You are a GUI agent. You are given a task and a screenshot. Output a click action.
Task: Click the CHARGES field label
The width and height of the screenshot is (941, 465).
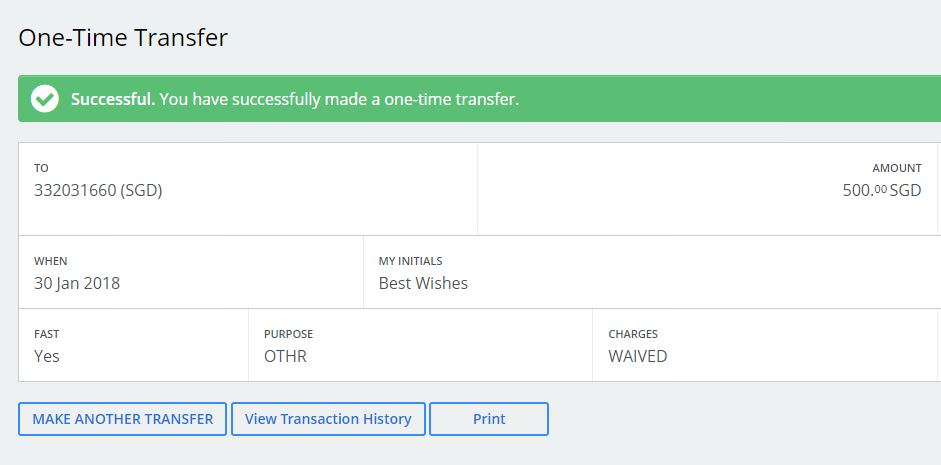[x=633, y=334]
